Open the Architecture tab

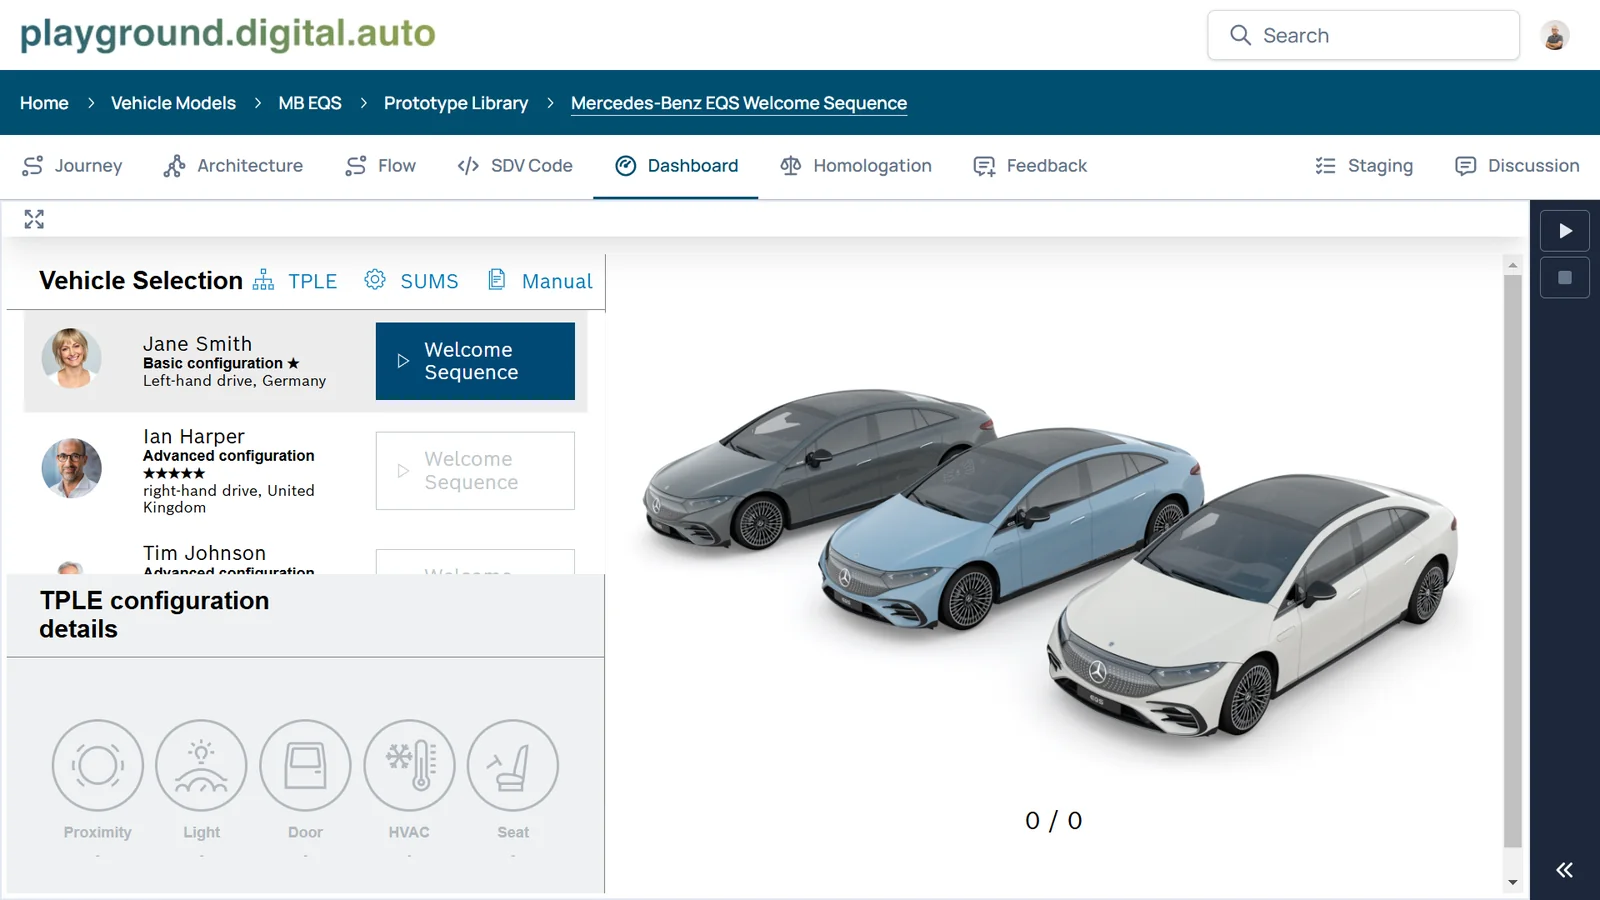pyautogui.click(x=233, y=166)
